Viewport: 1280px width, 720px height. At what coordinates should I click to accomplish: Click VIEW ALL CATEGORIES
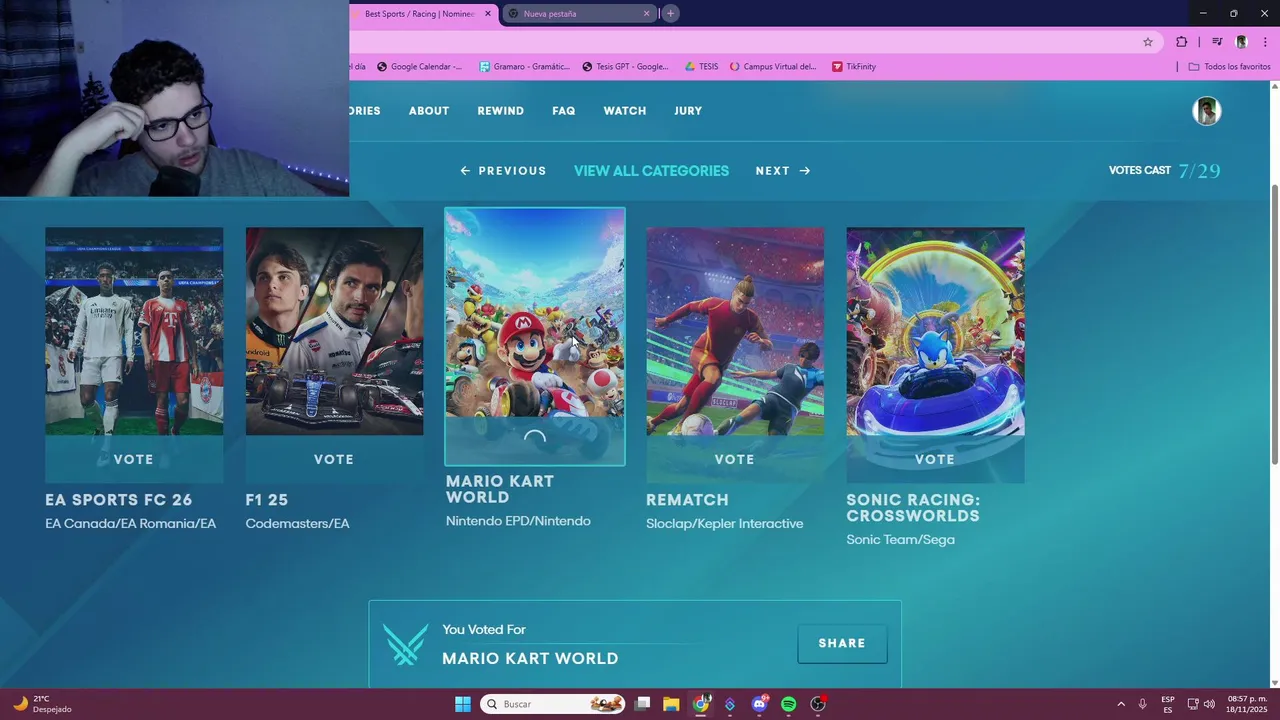click(x=651, y=171)
